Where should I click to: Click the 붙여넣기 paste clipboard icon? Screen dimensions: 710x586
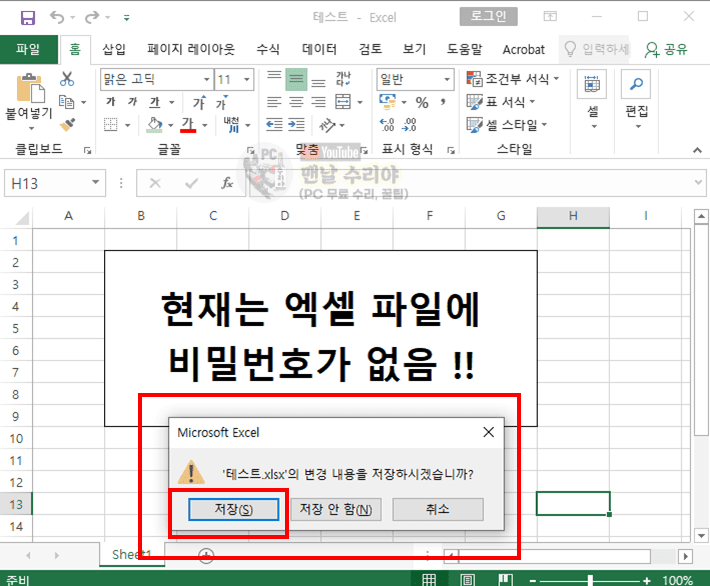(30, 88)
